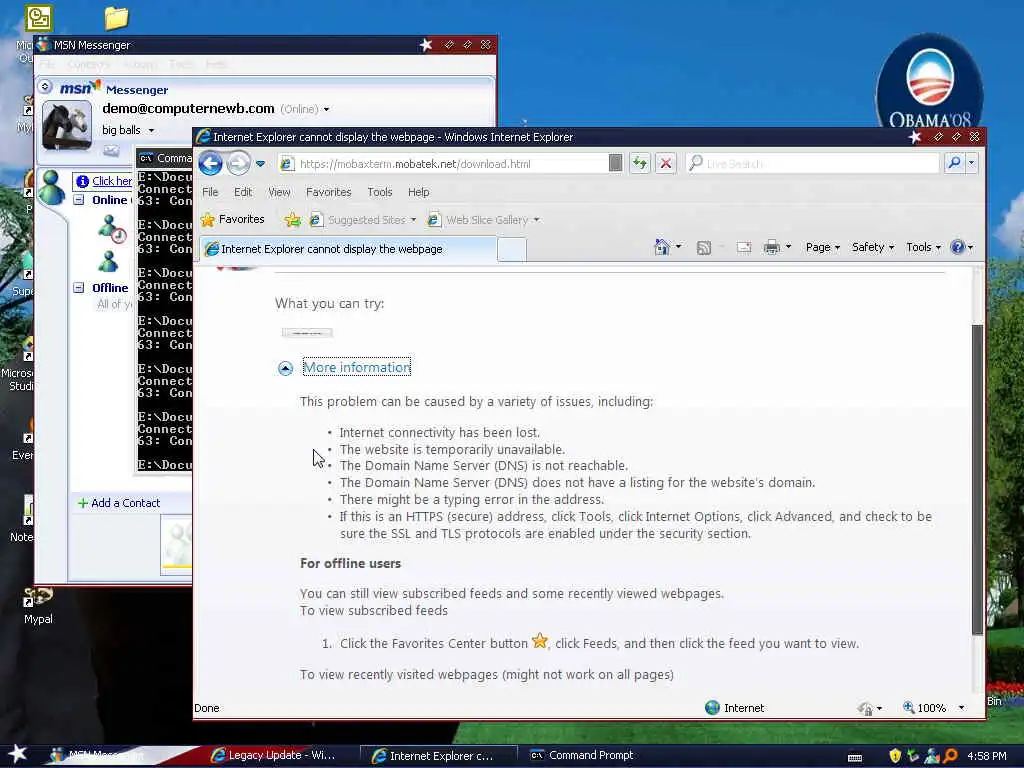1024x768 pixels.
Task: Open the recent pages dropdown beside Forward
Action: pyautogui.click(x=260, y=163)
